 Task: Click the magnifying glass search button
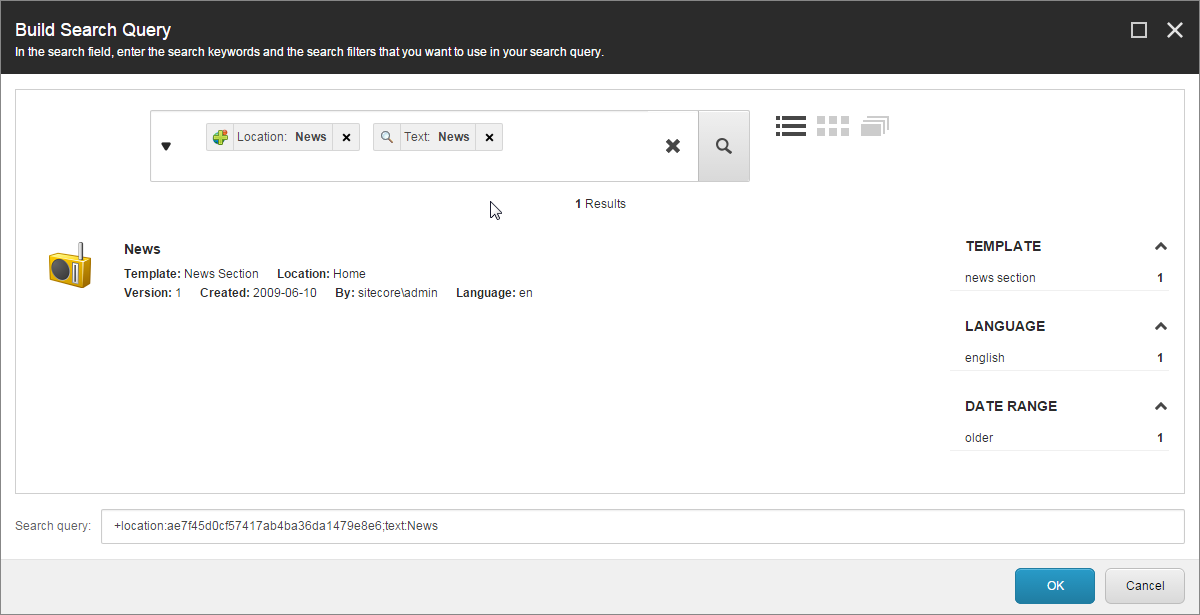(723, 146)
